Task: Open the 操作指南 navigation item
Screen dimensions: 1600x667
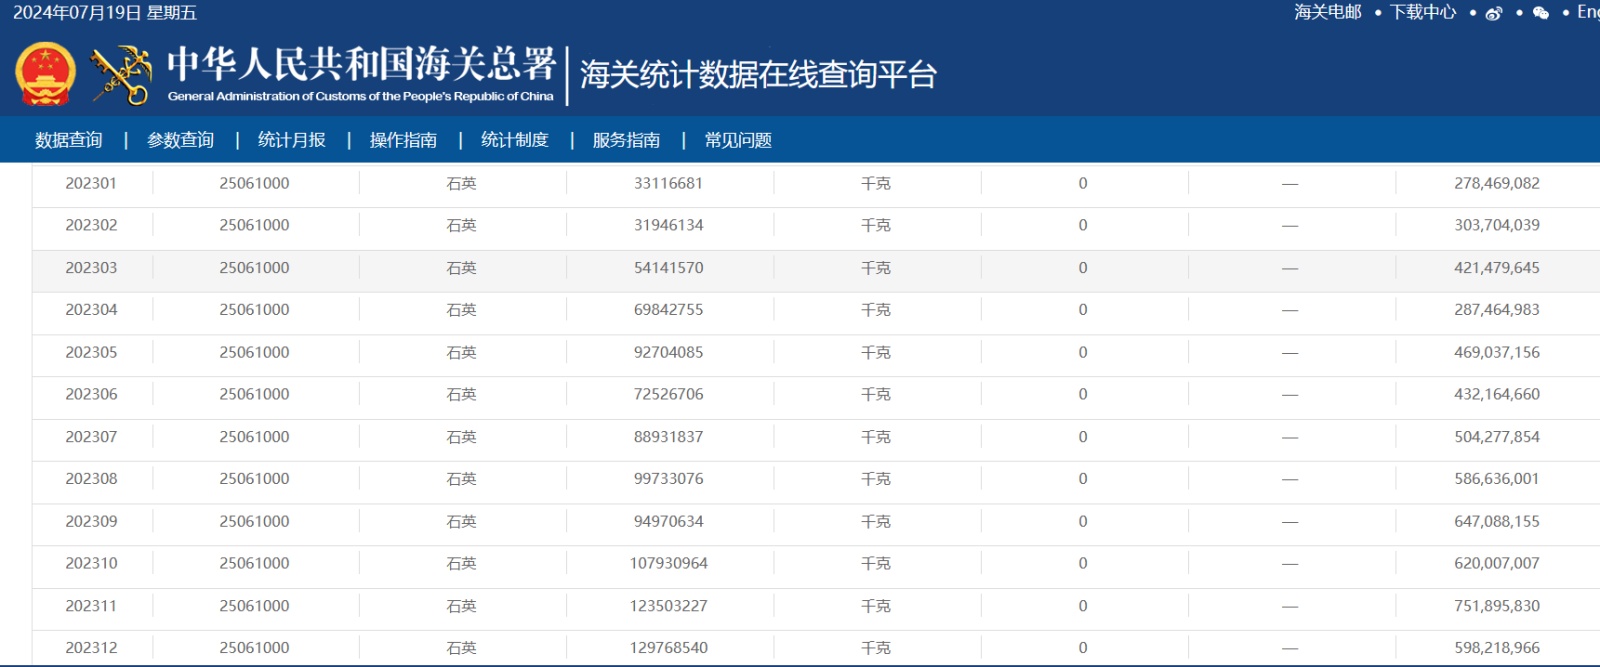Action: coord(403,140)
